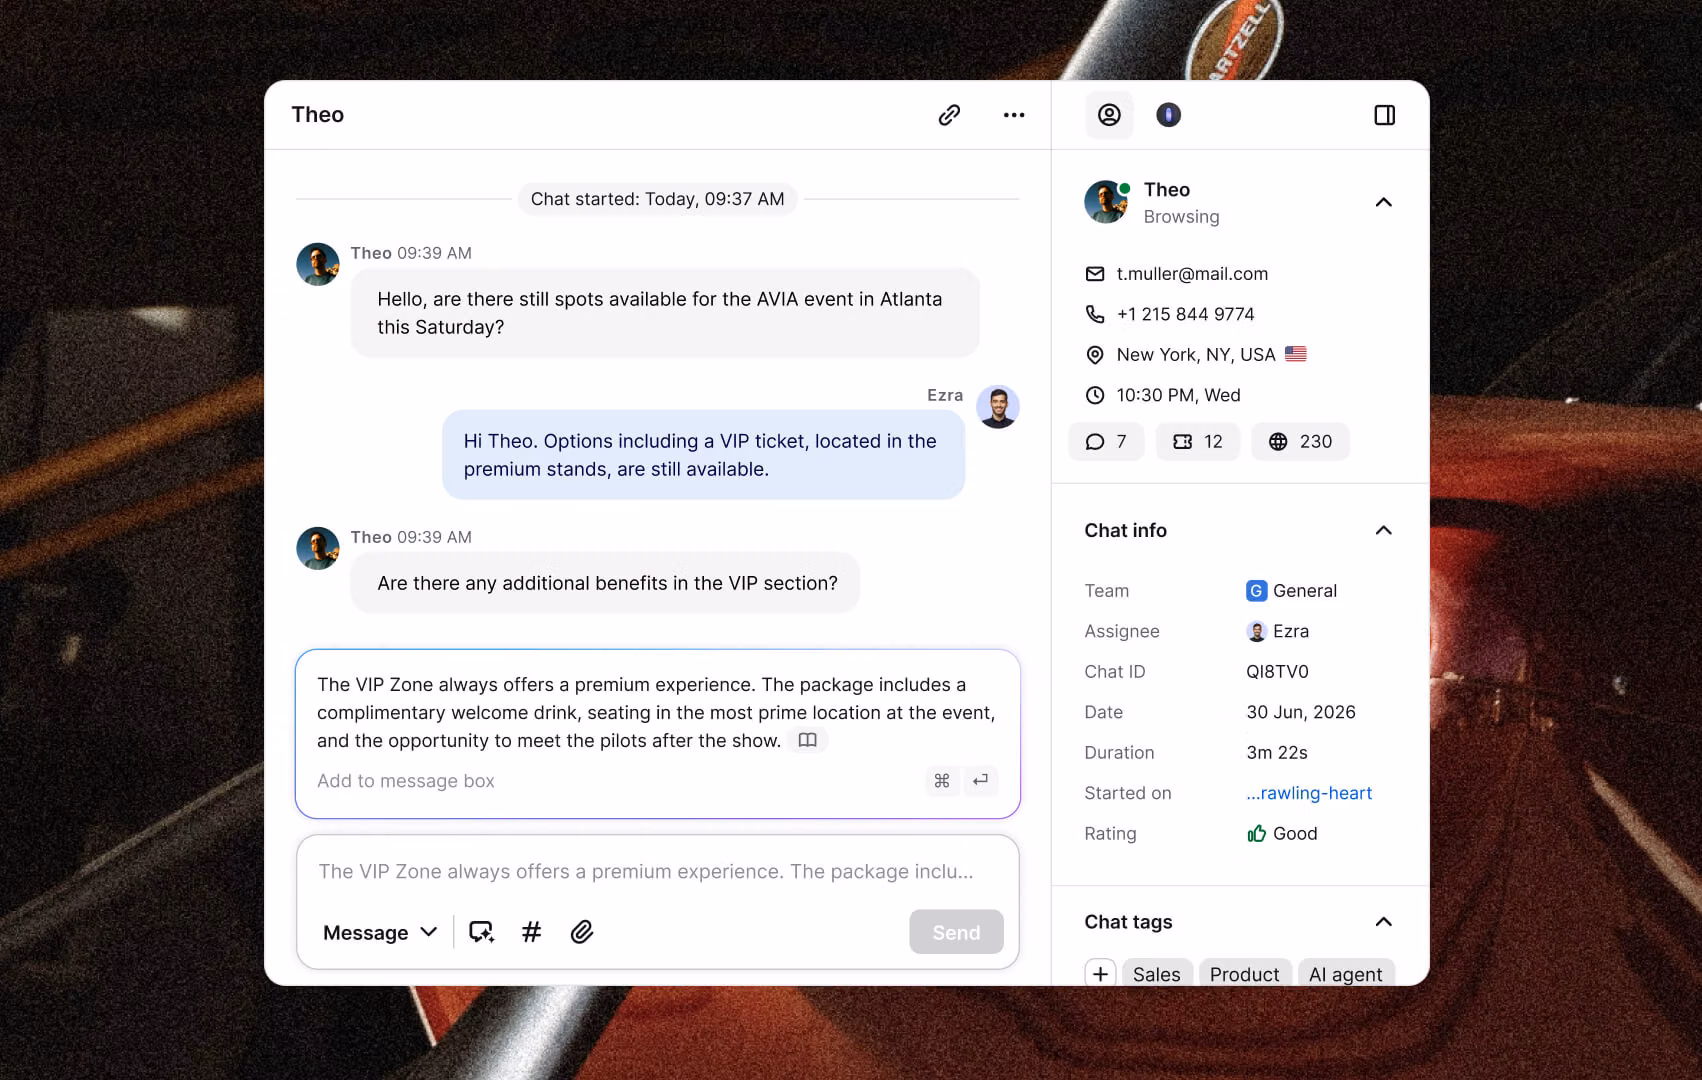Insert canned response with hashtag icon
The height and width of the screenshot is (1080, 1702).
click(531, 933)
